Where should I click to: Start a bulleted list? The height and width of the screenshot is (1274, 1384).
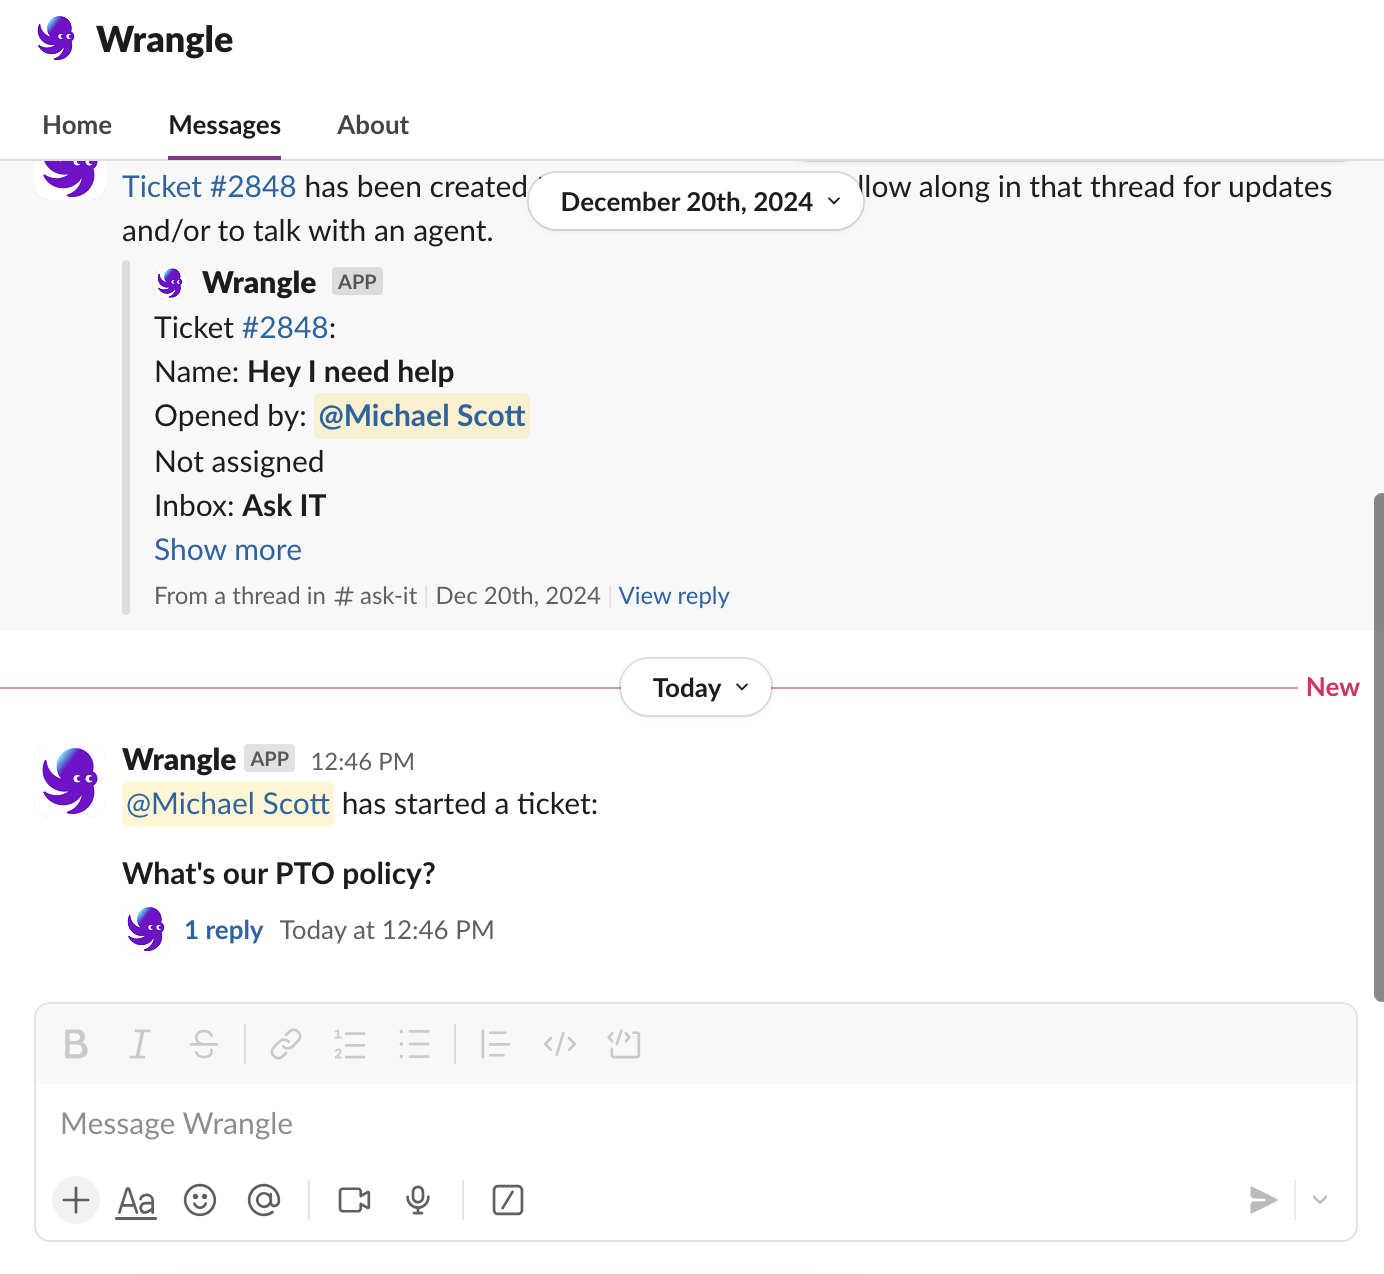414,1044
